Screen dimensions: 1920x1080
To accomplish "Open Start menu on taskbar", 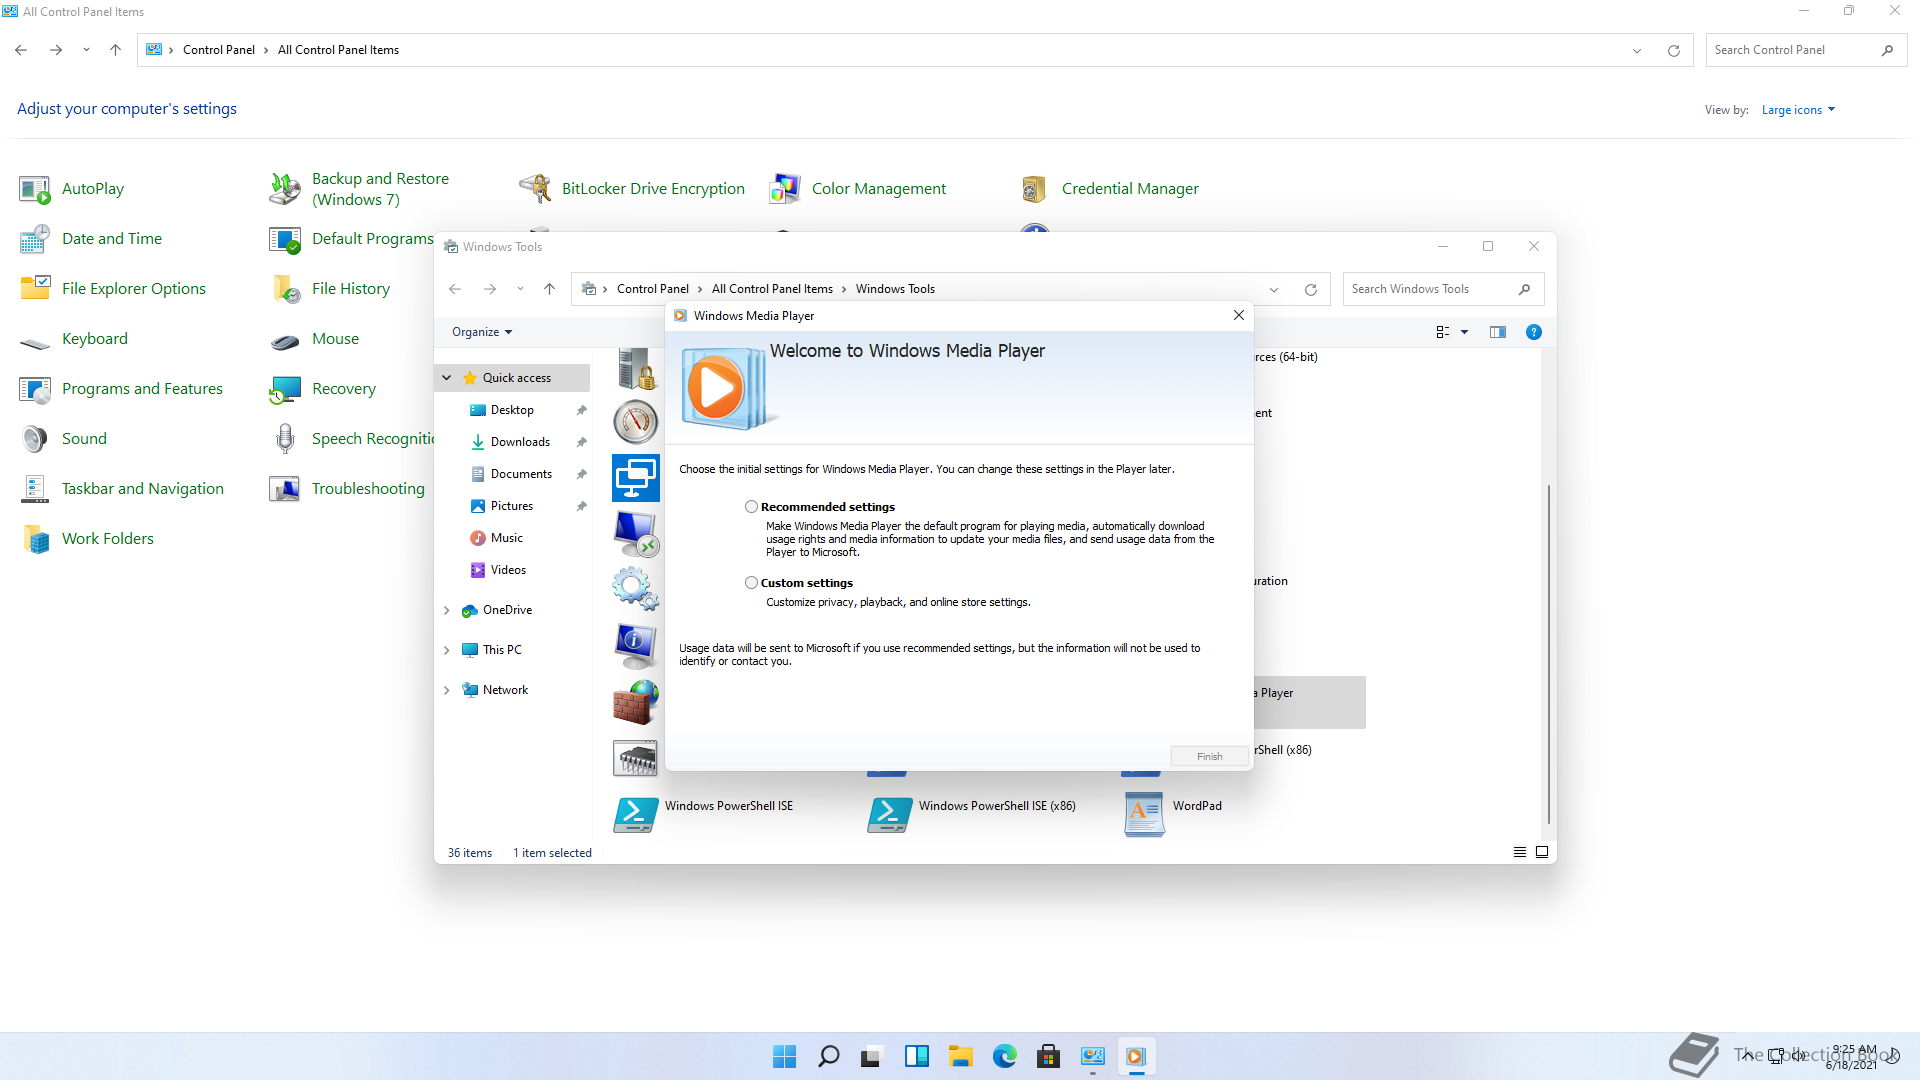I will coord(785,1056).
